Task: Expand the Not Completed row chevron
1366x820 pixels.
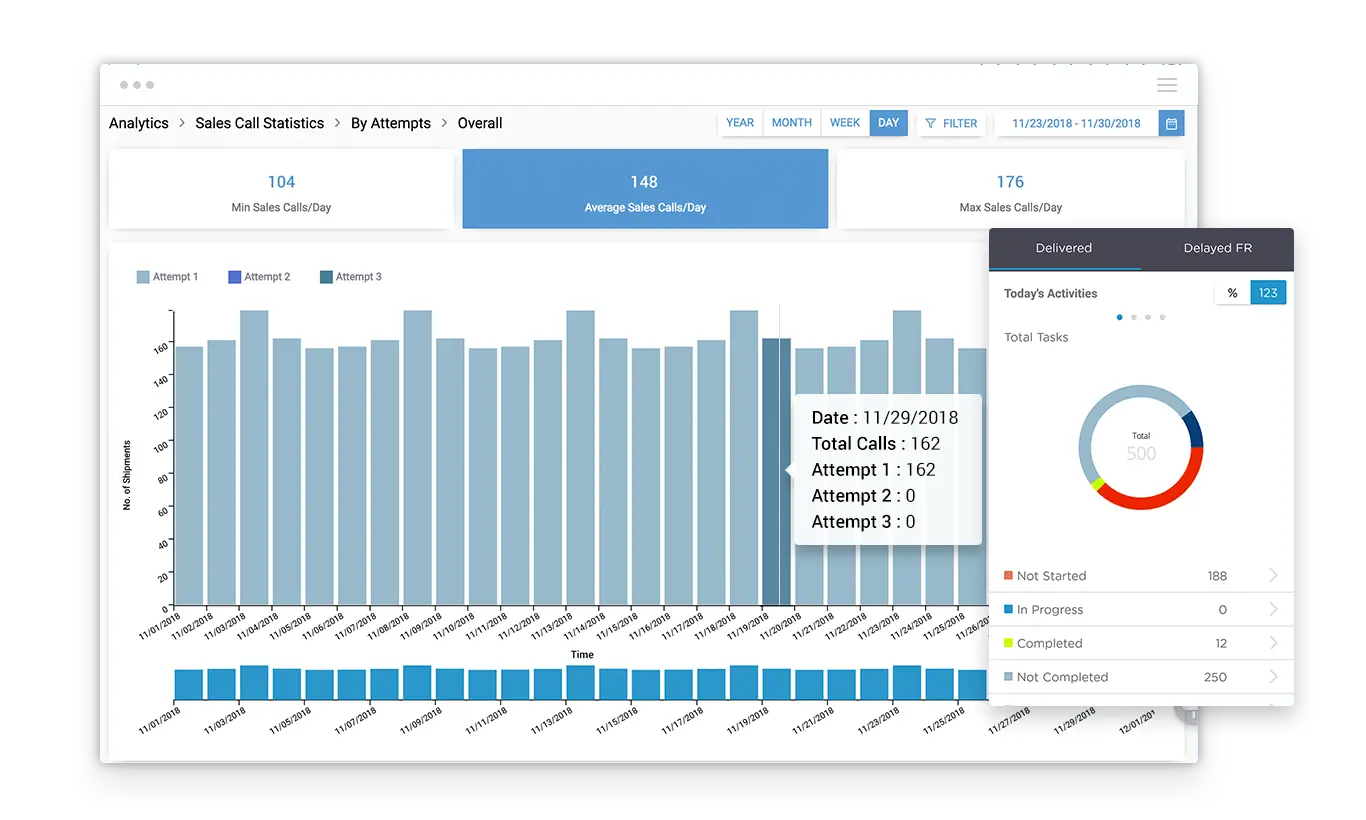Action: [x=1274, y=677]
